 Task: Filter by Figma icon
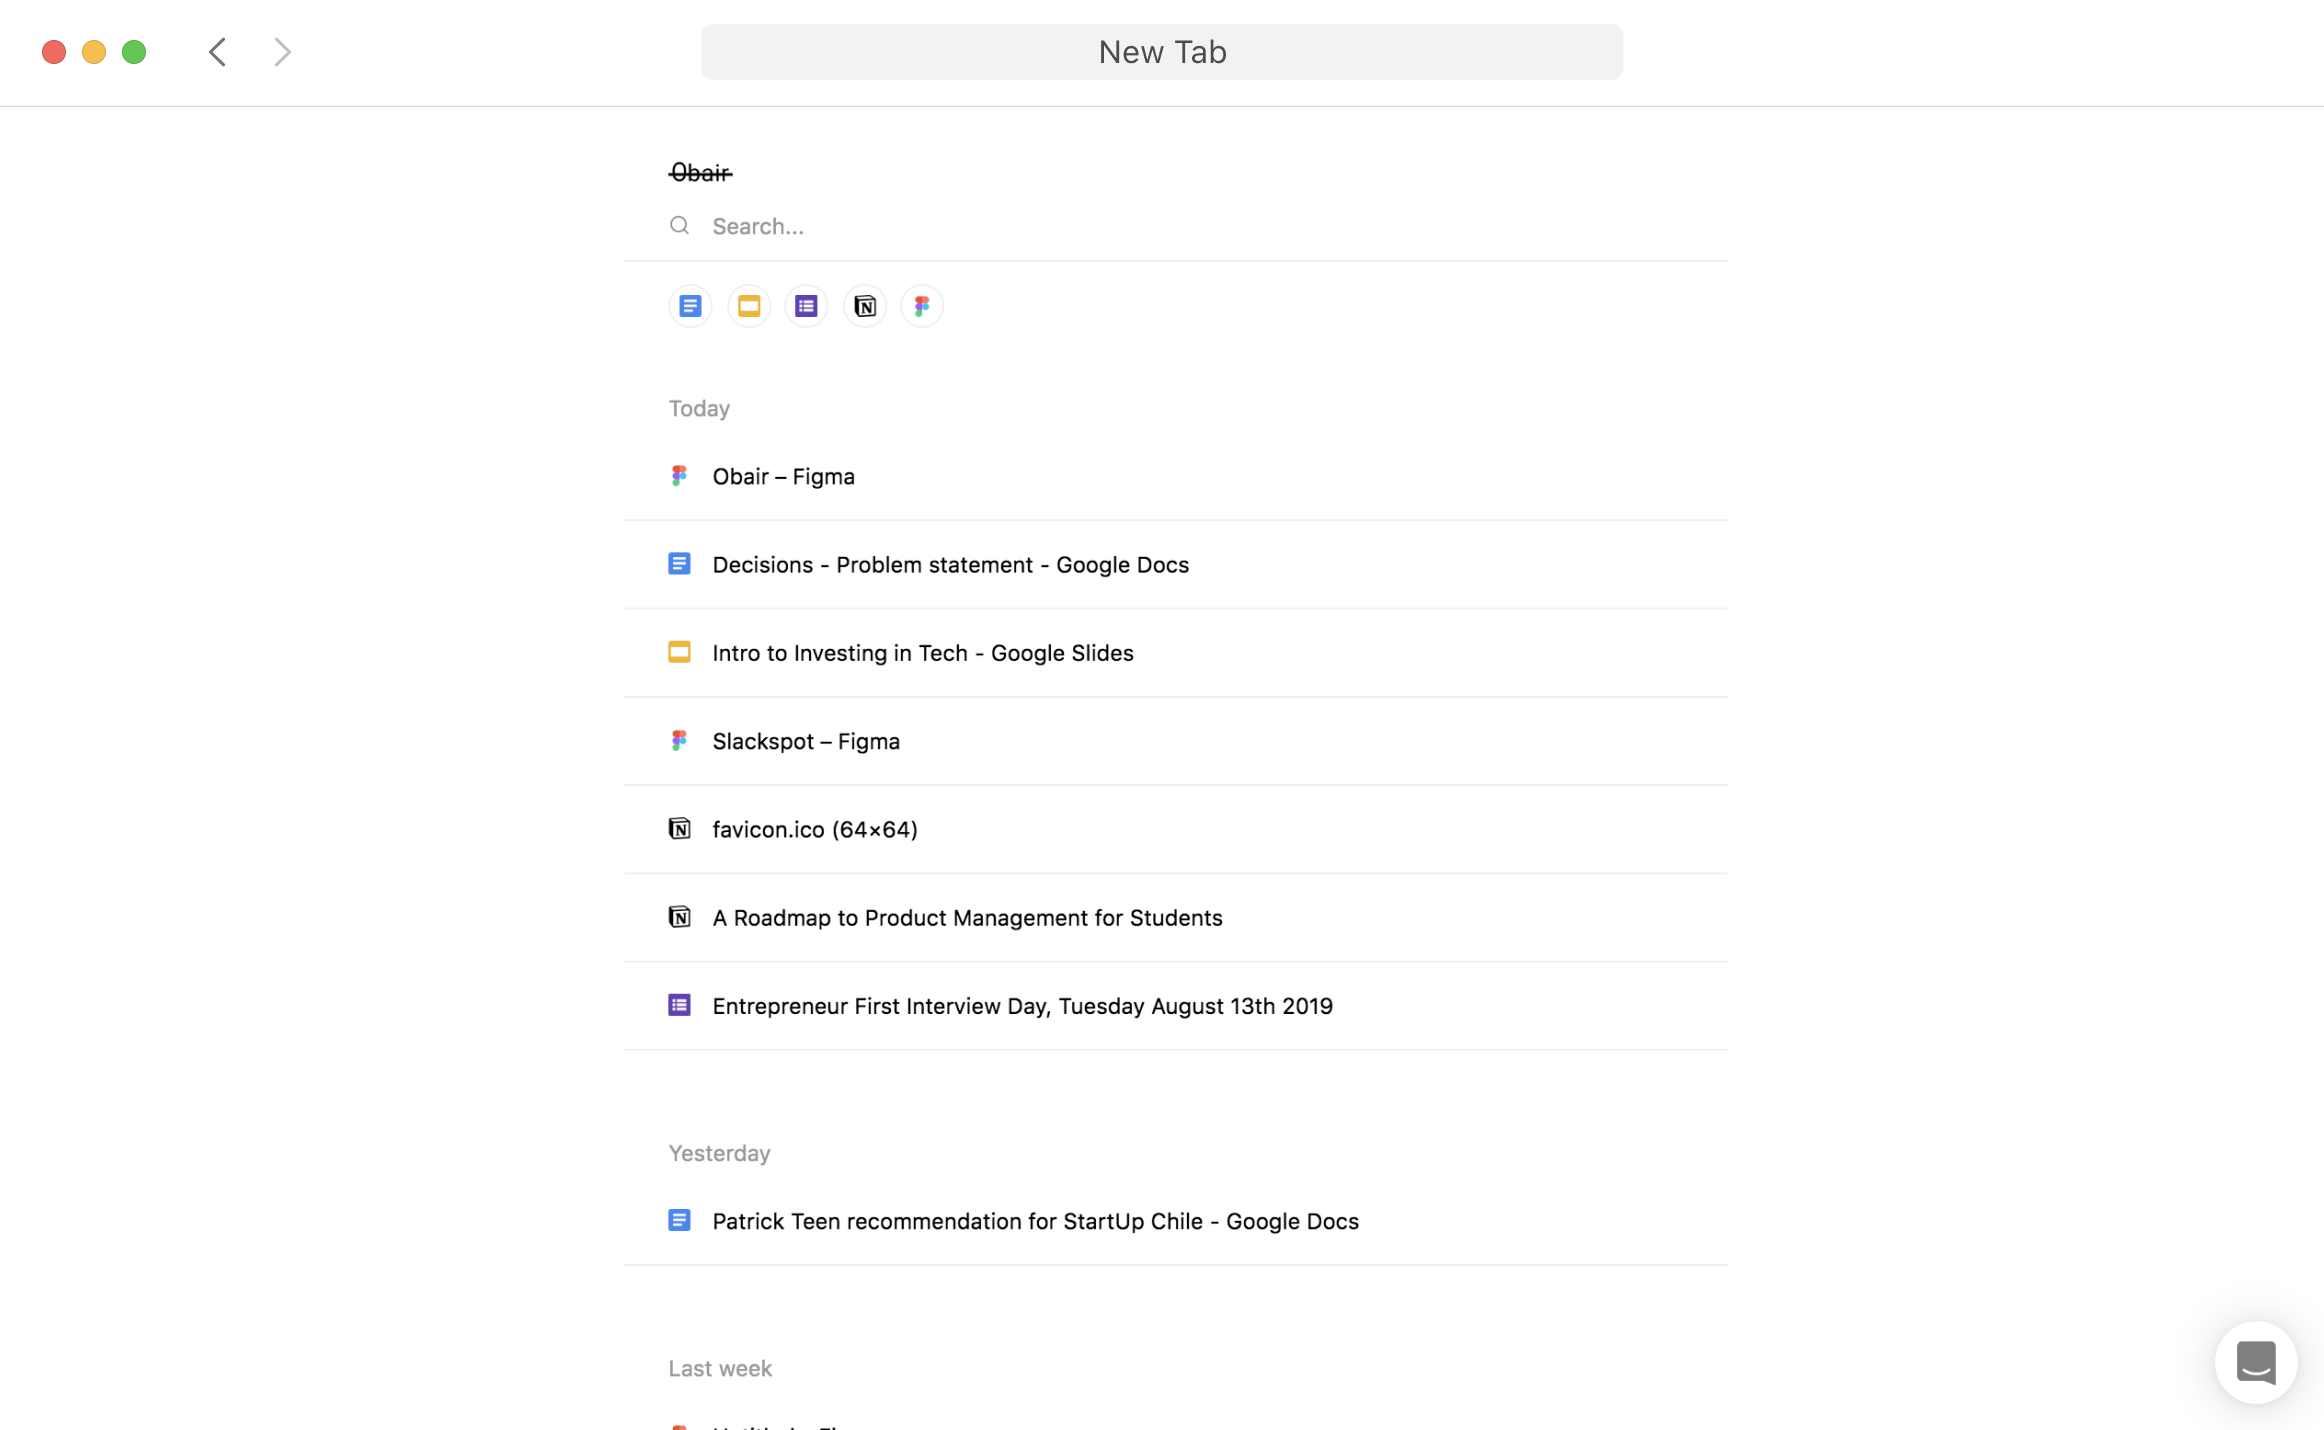tap(922, 306)
